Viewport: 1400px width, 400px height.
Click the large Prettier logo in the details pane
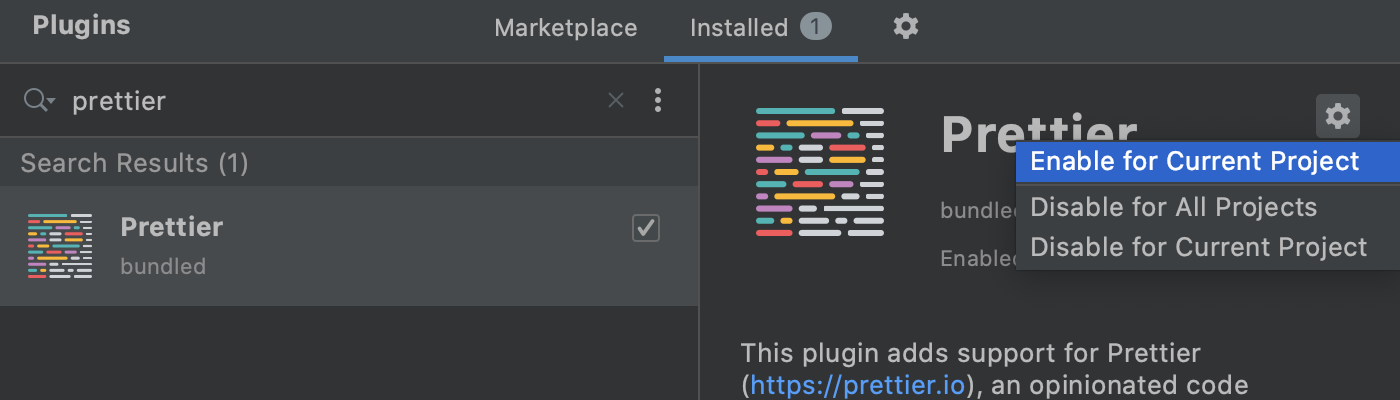click(x=820, y=172)
